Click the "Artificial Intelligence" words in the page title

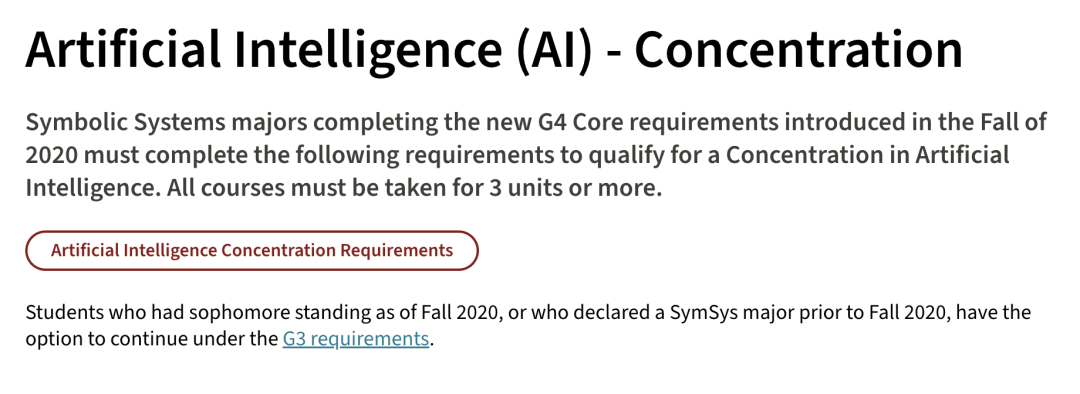[x=264, y=50]
